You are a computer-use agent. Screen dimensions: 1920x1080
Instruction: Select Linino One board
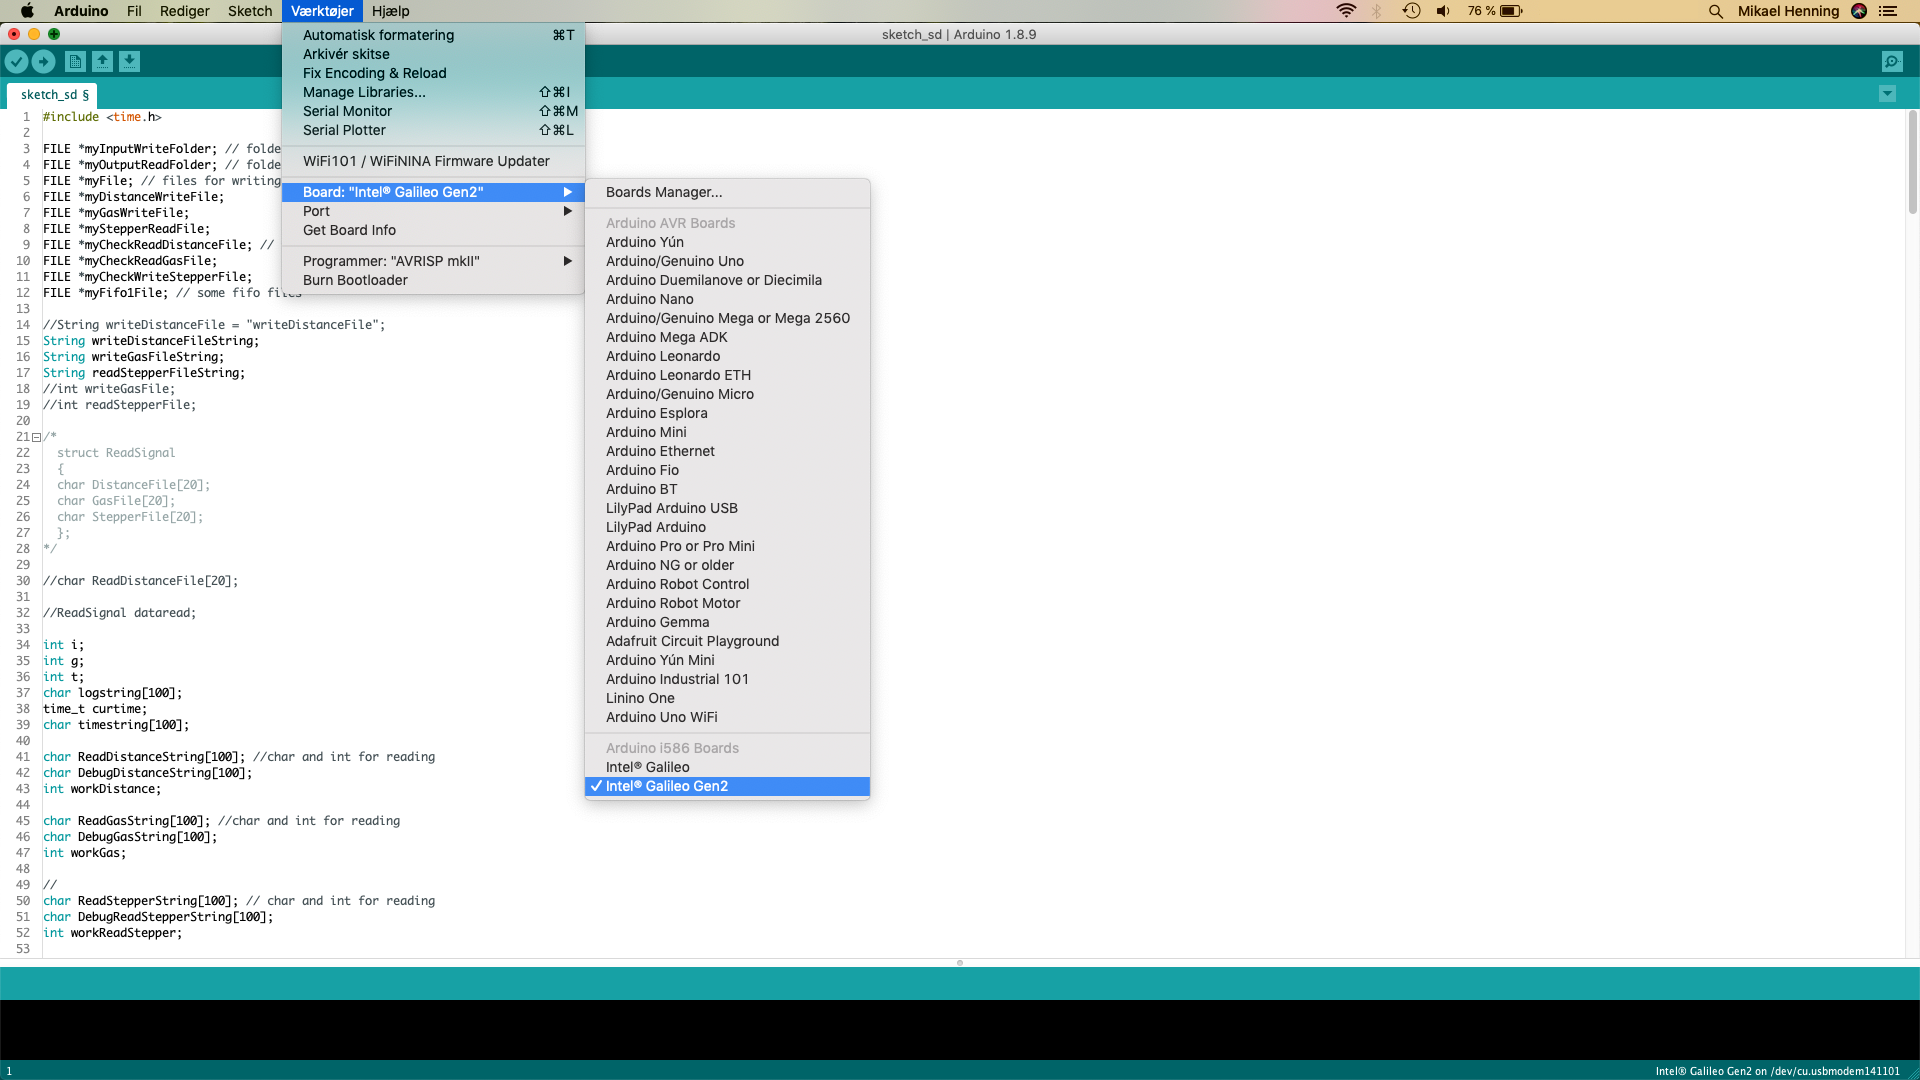pos(727,698)
